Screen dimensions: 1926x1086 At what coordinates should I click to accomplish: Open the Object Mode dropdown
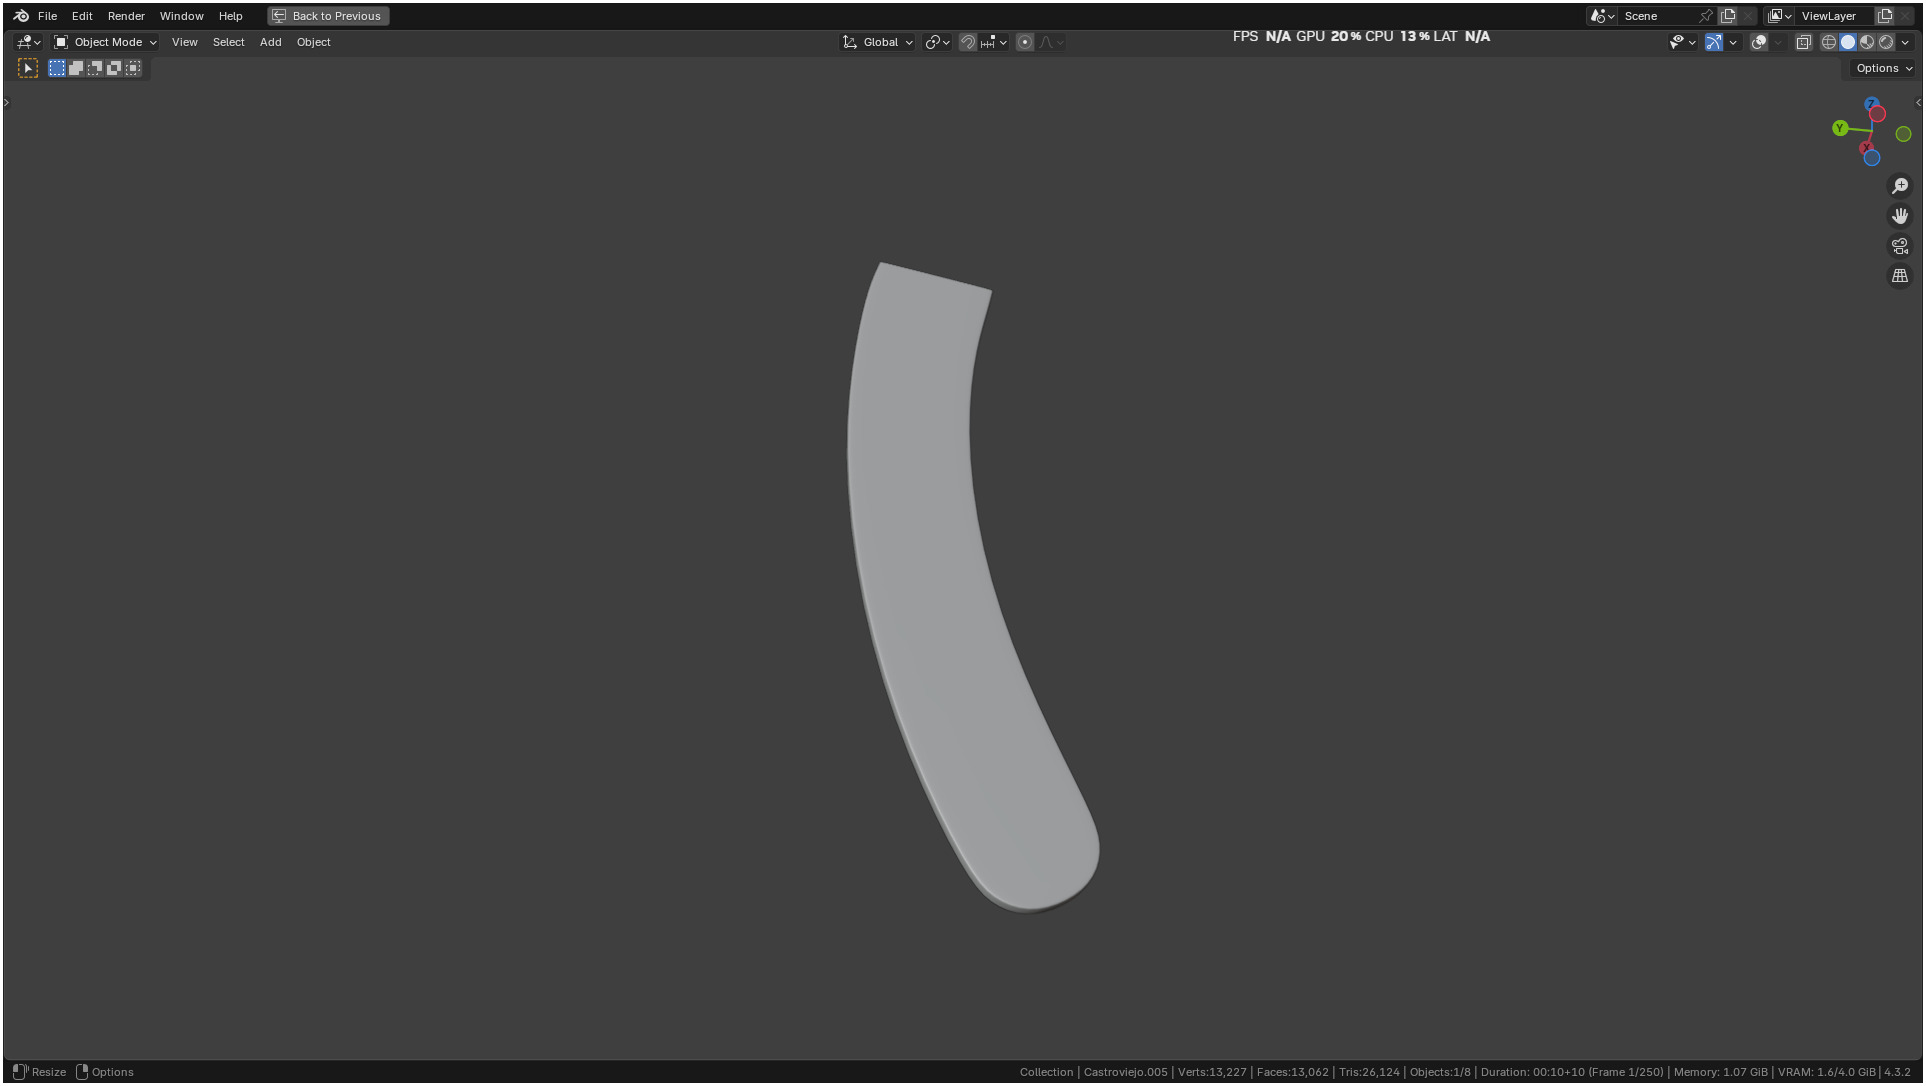coord(105,42)
